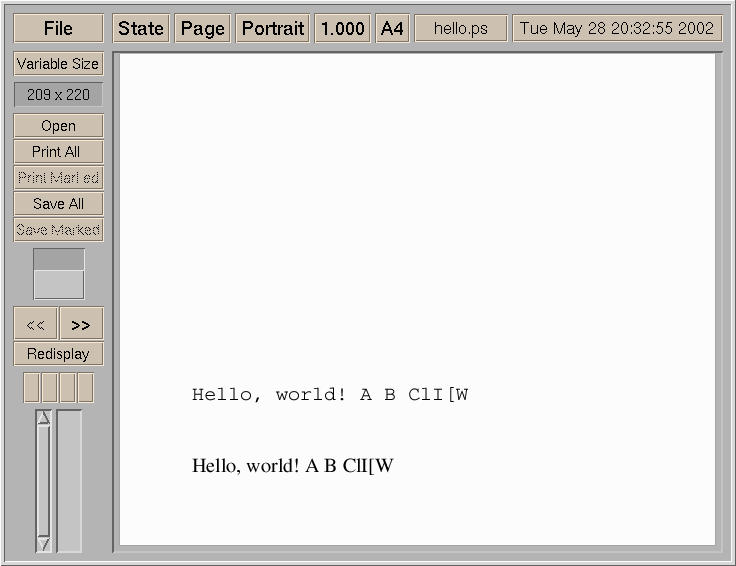This screenshot has height=566, width=736.
Task: Click Print All
Action: point(58,152)
